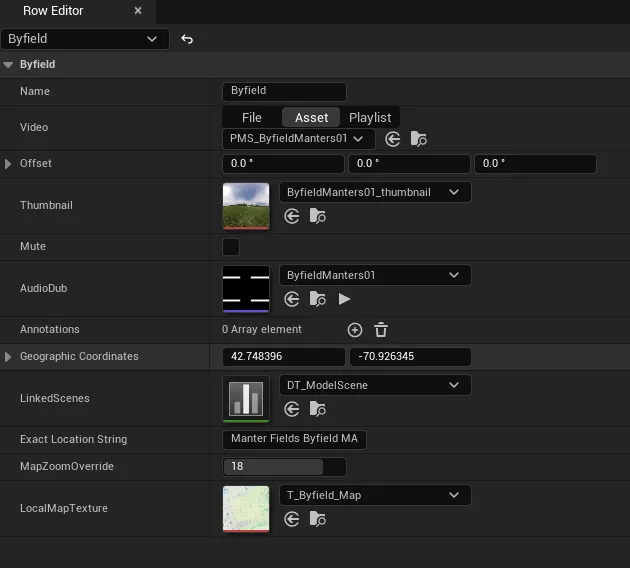Expand the Offset property
The height and width of the screenshot is (568, 630).
click(x=8, y=164)
